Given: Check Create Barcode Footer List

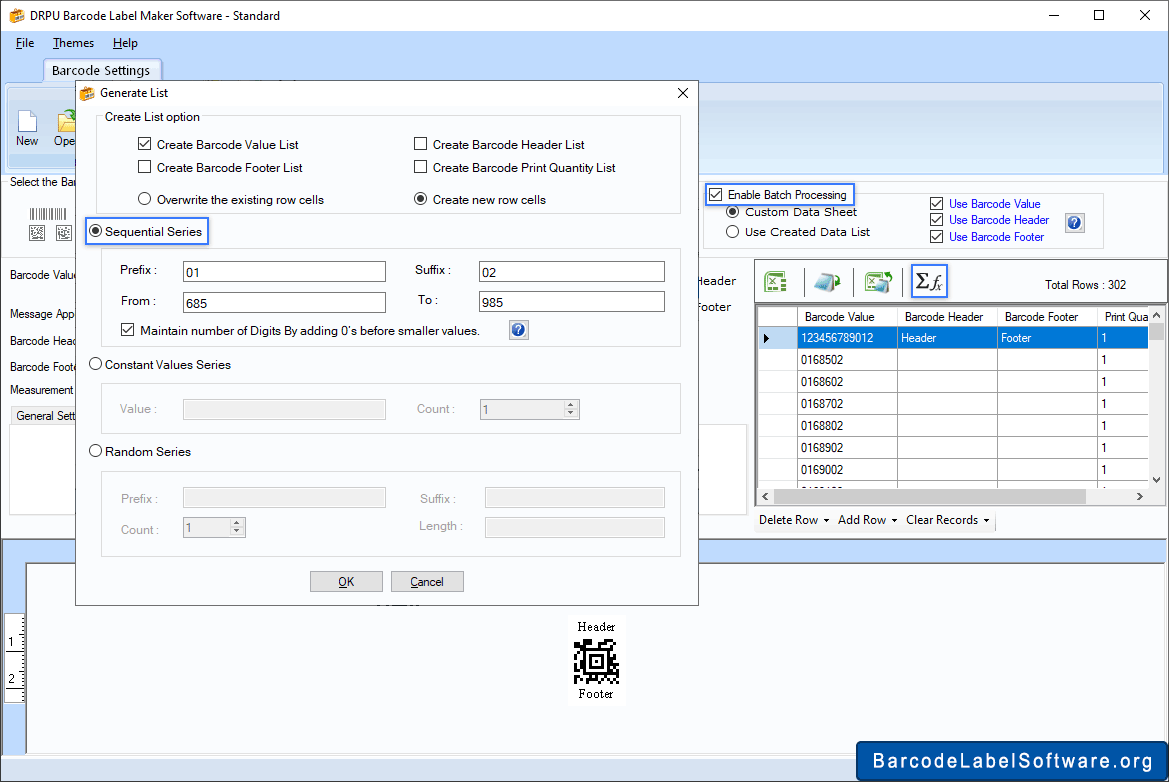Looking at the screenshot, I should (x=145, y=167).
